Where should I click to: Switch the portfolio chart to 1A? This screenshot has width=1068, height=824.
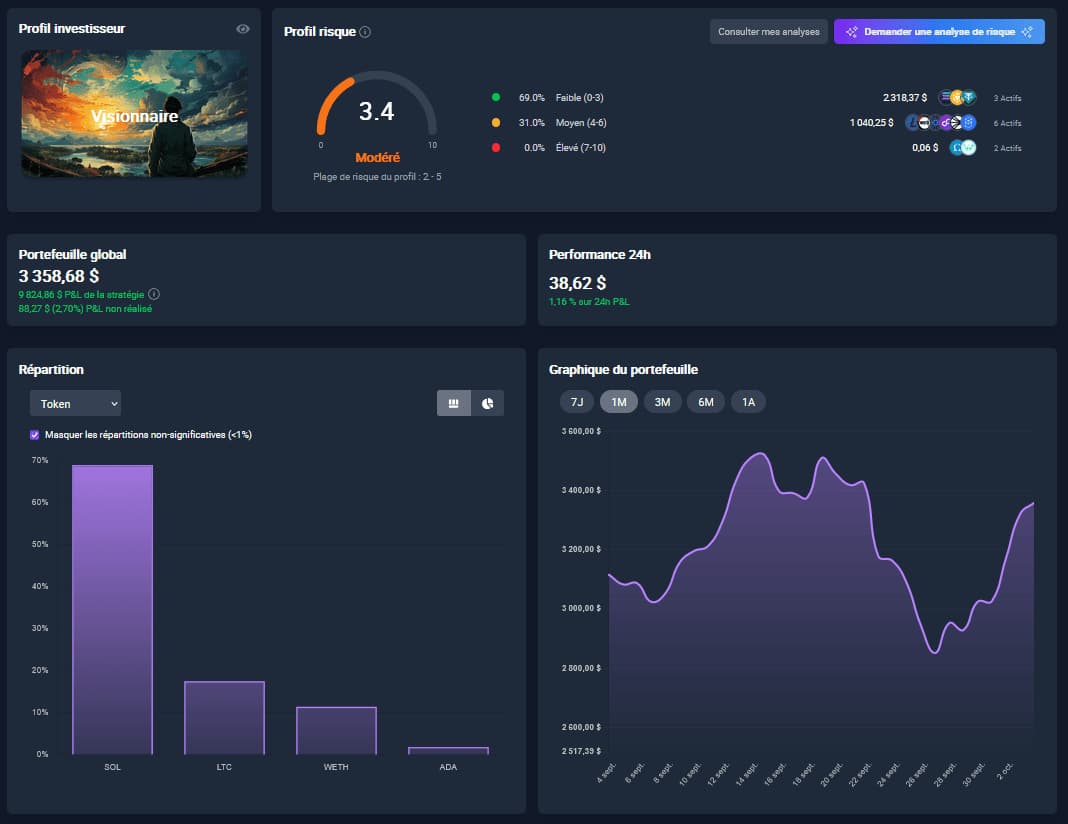click(748, 400)
